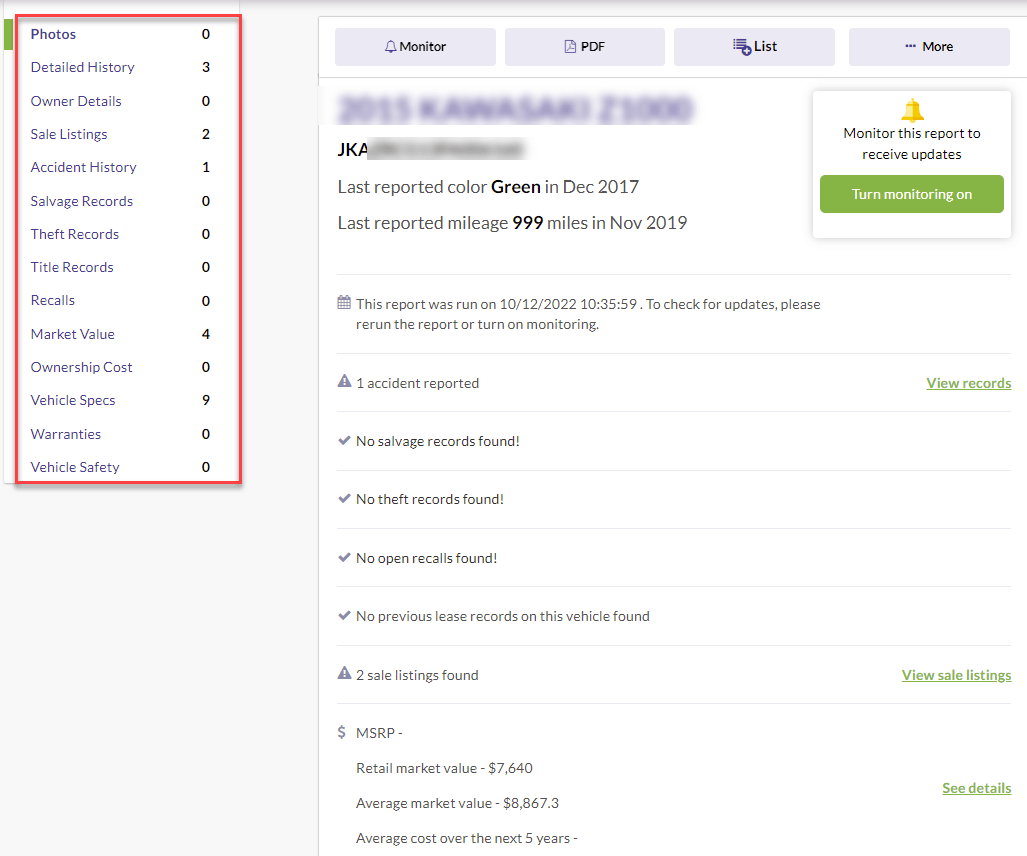Click 'Last reported mileage 999 miles' line
The height and width of the screenshot is (856, 1027).
512,223
